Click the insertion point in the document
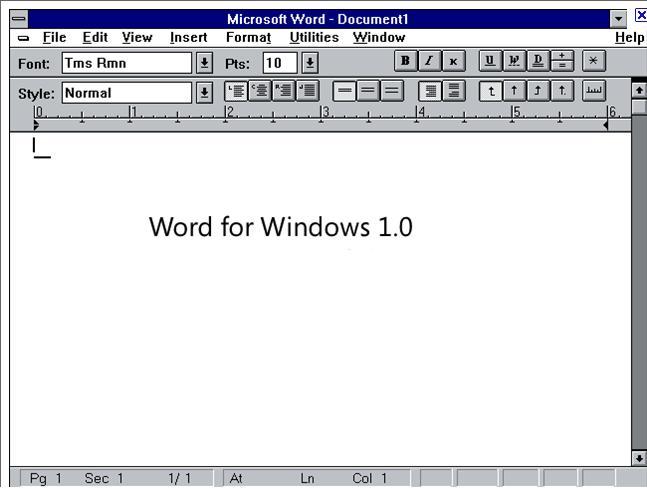Image resolution: width=647 pixels, height=489 pixels. pos(34,146)
